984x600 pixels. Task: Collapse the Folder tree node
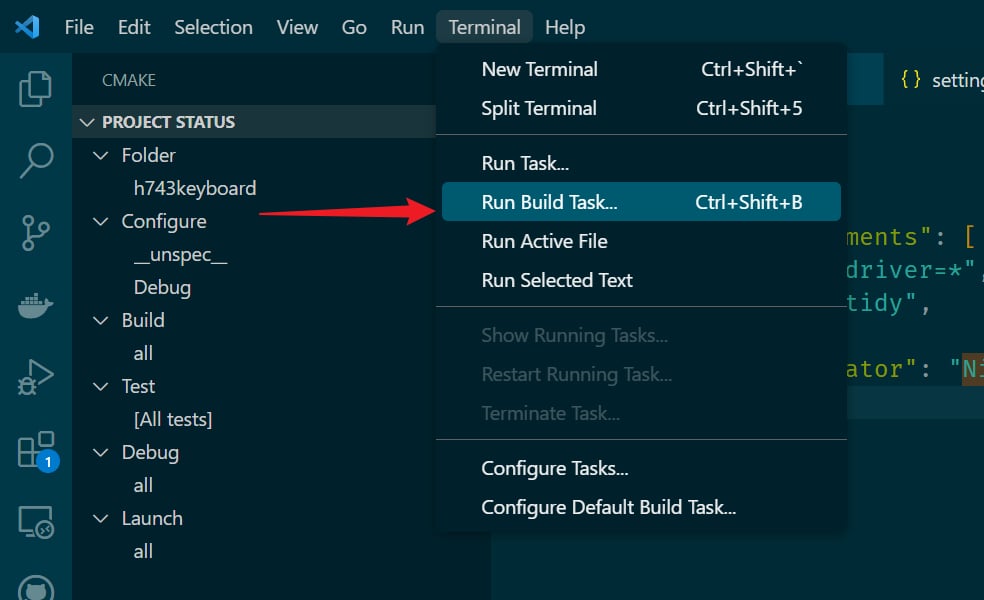pos(101,155)
